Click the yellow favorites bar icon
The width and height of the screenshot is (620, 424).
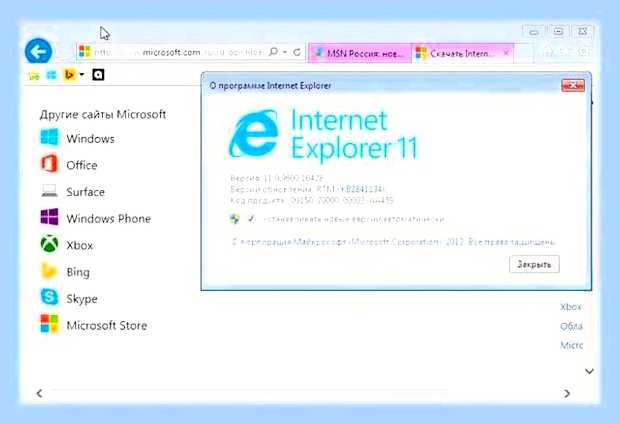34,75
